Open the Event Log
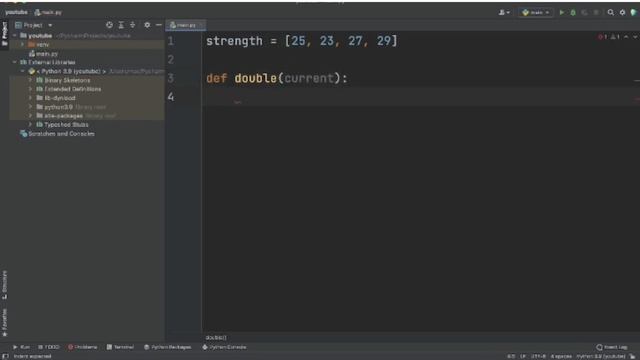 coord(611,347)
